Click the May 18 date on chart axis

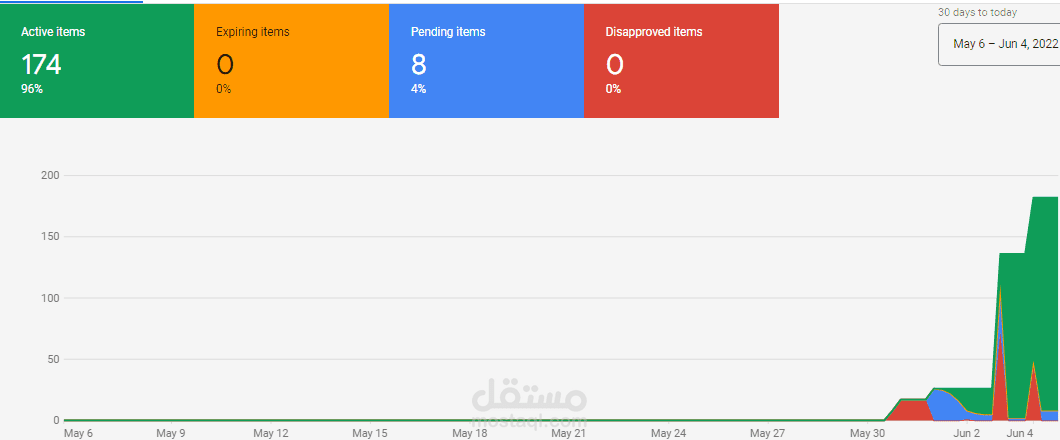(x=469, y=433)
